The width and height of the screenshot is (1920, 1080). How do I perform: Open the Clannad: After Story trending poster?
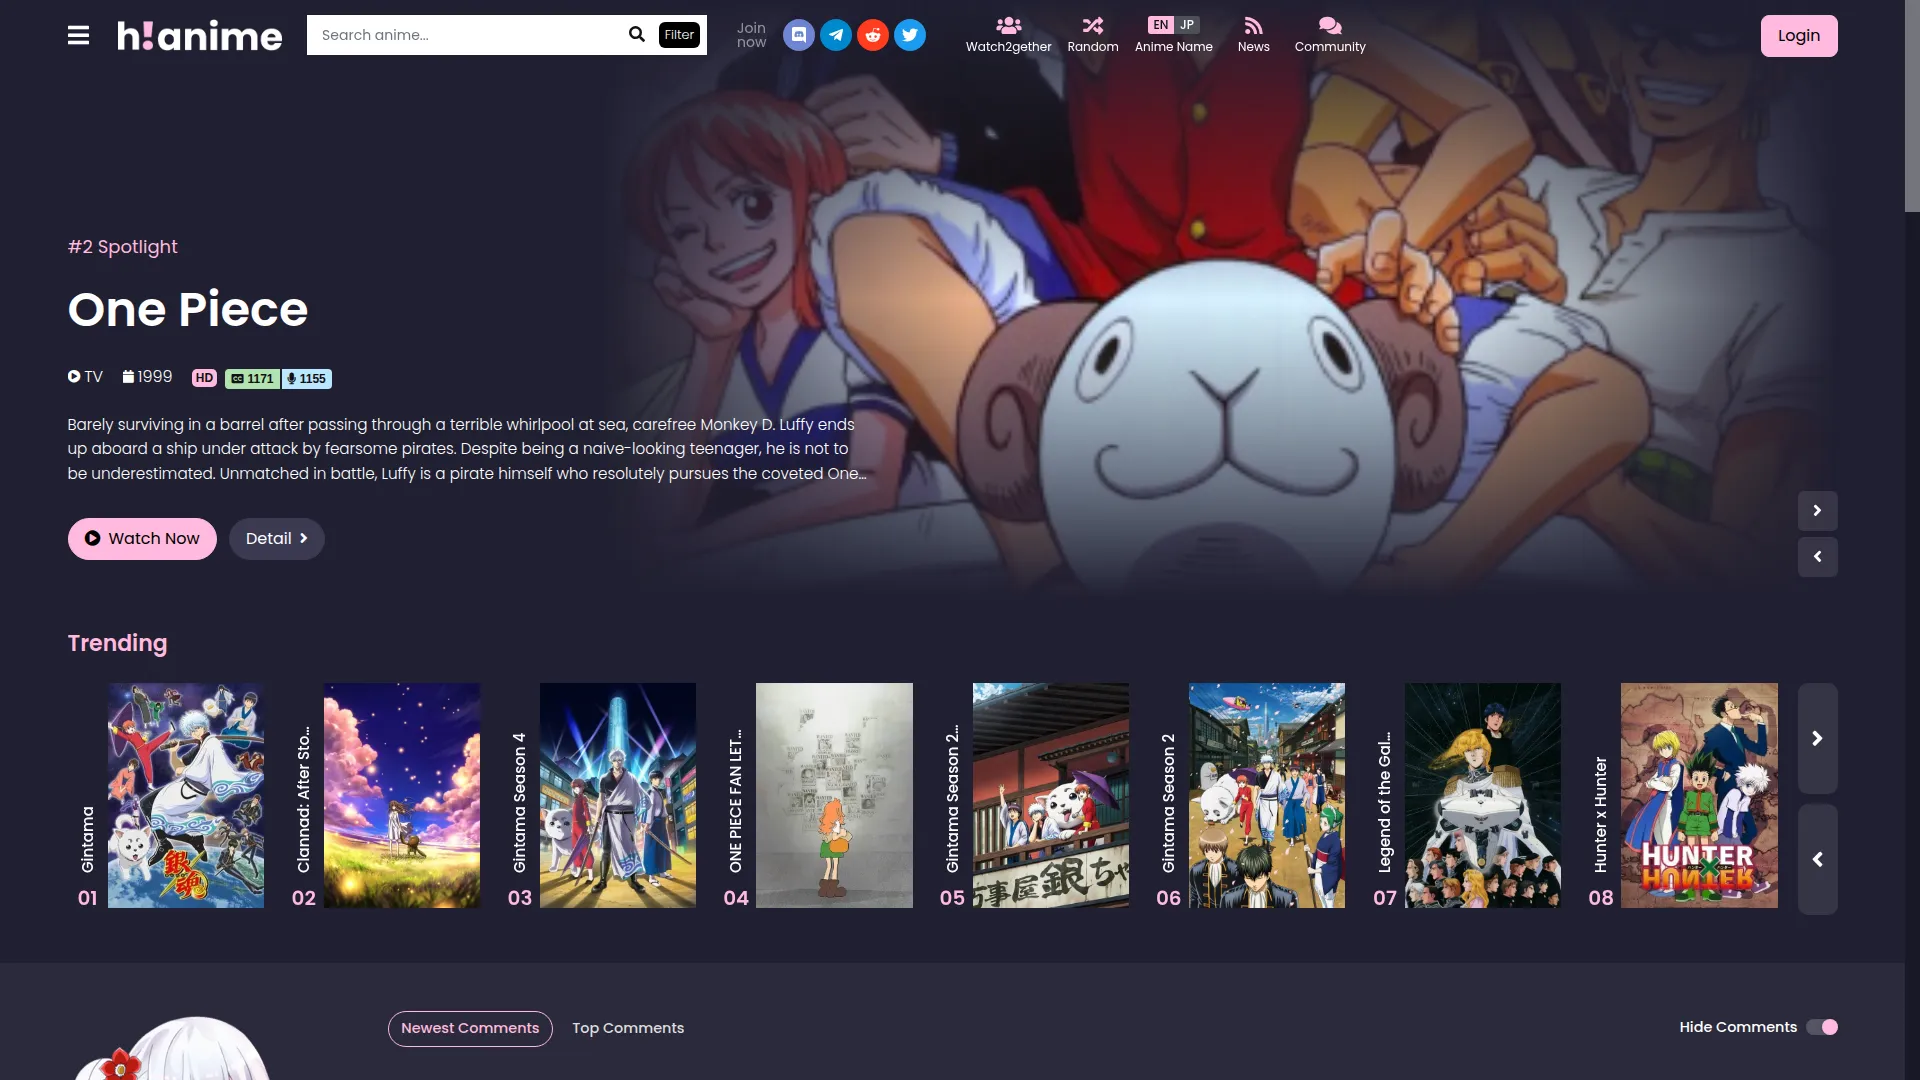pyautogui.click(x=402, y=796)
